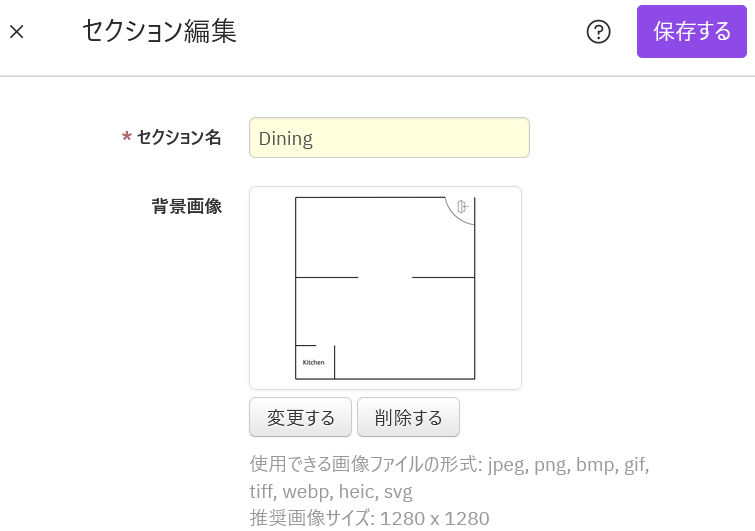Click the 保存する save button
The width and height of the screenshot is (755, 531).
coord(692,32)
